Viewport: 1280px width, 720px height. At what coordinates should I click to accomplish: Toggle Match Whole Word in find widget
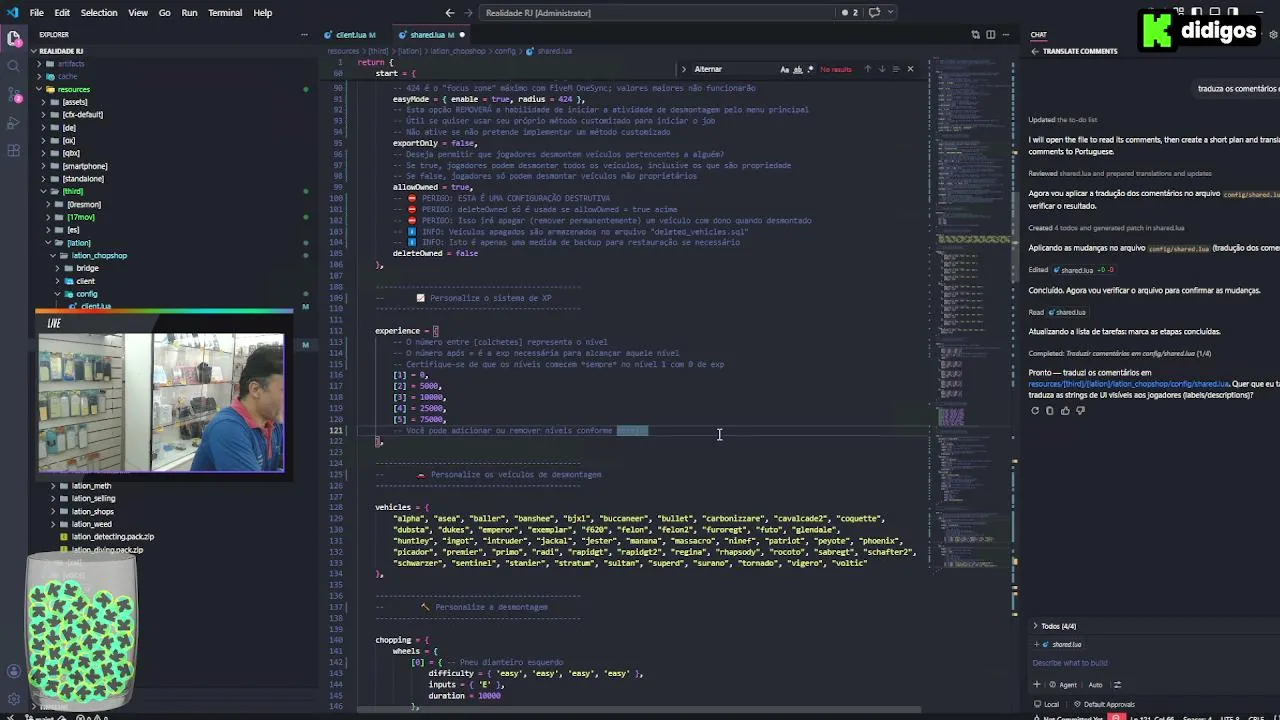(x=798, y=69)
